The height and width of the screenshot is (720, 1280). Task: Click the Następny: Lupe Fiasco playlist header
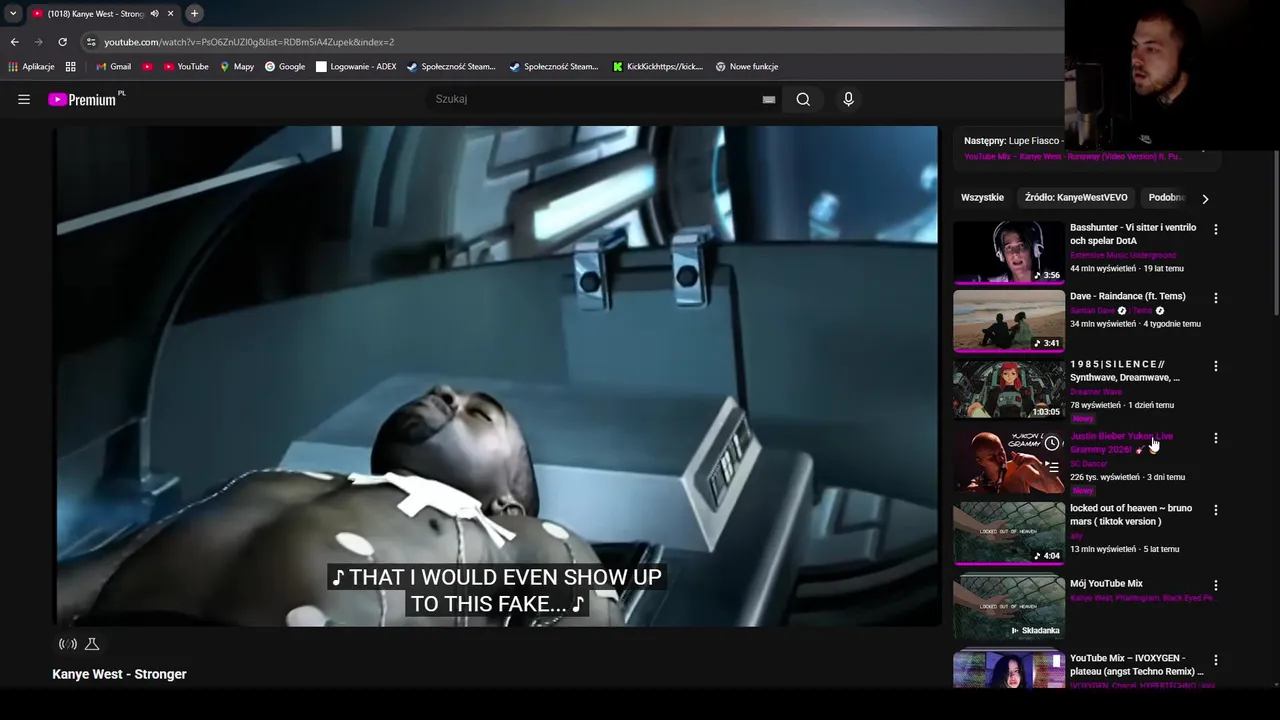[1015, 141]
